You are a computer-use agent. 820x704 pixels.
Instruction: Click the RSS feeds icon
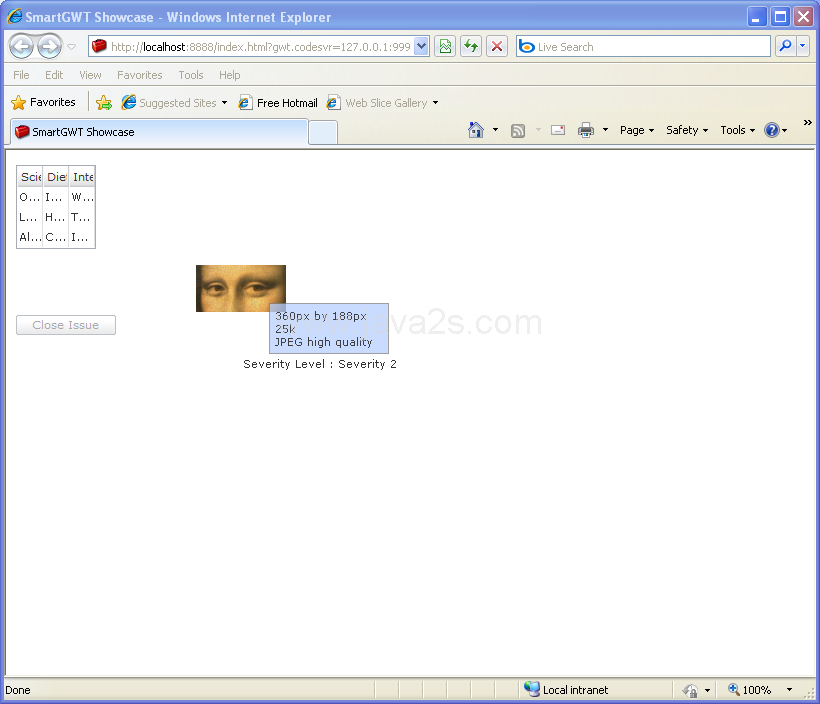[518, 130]
